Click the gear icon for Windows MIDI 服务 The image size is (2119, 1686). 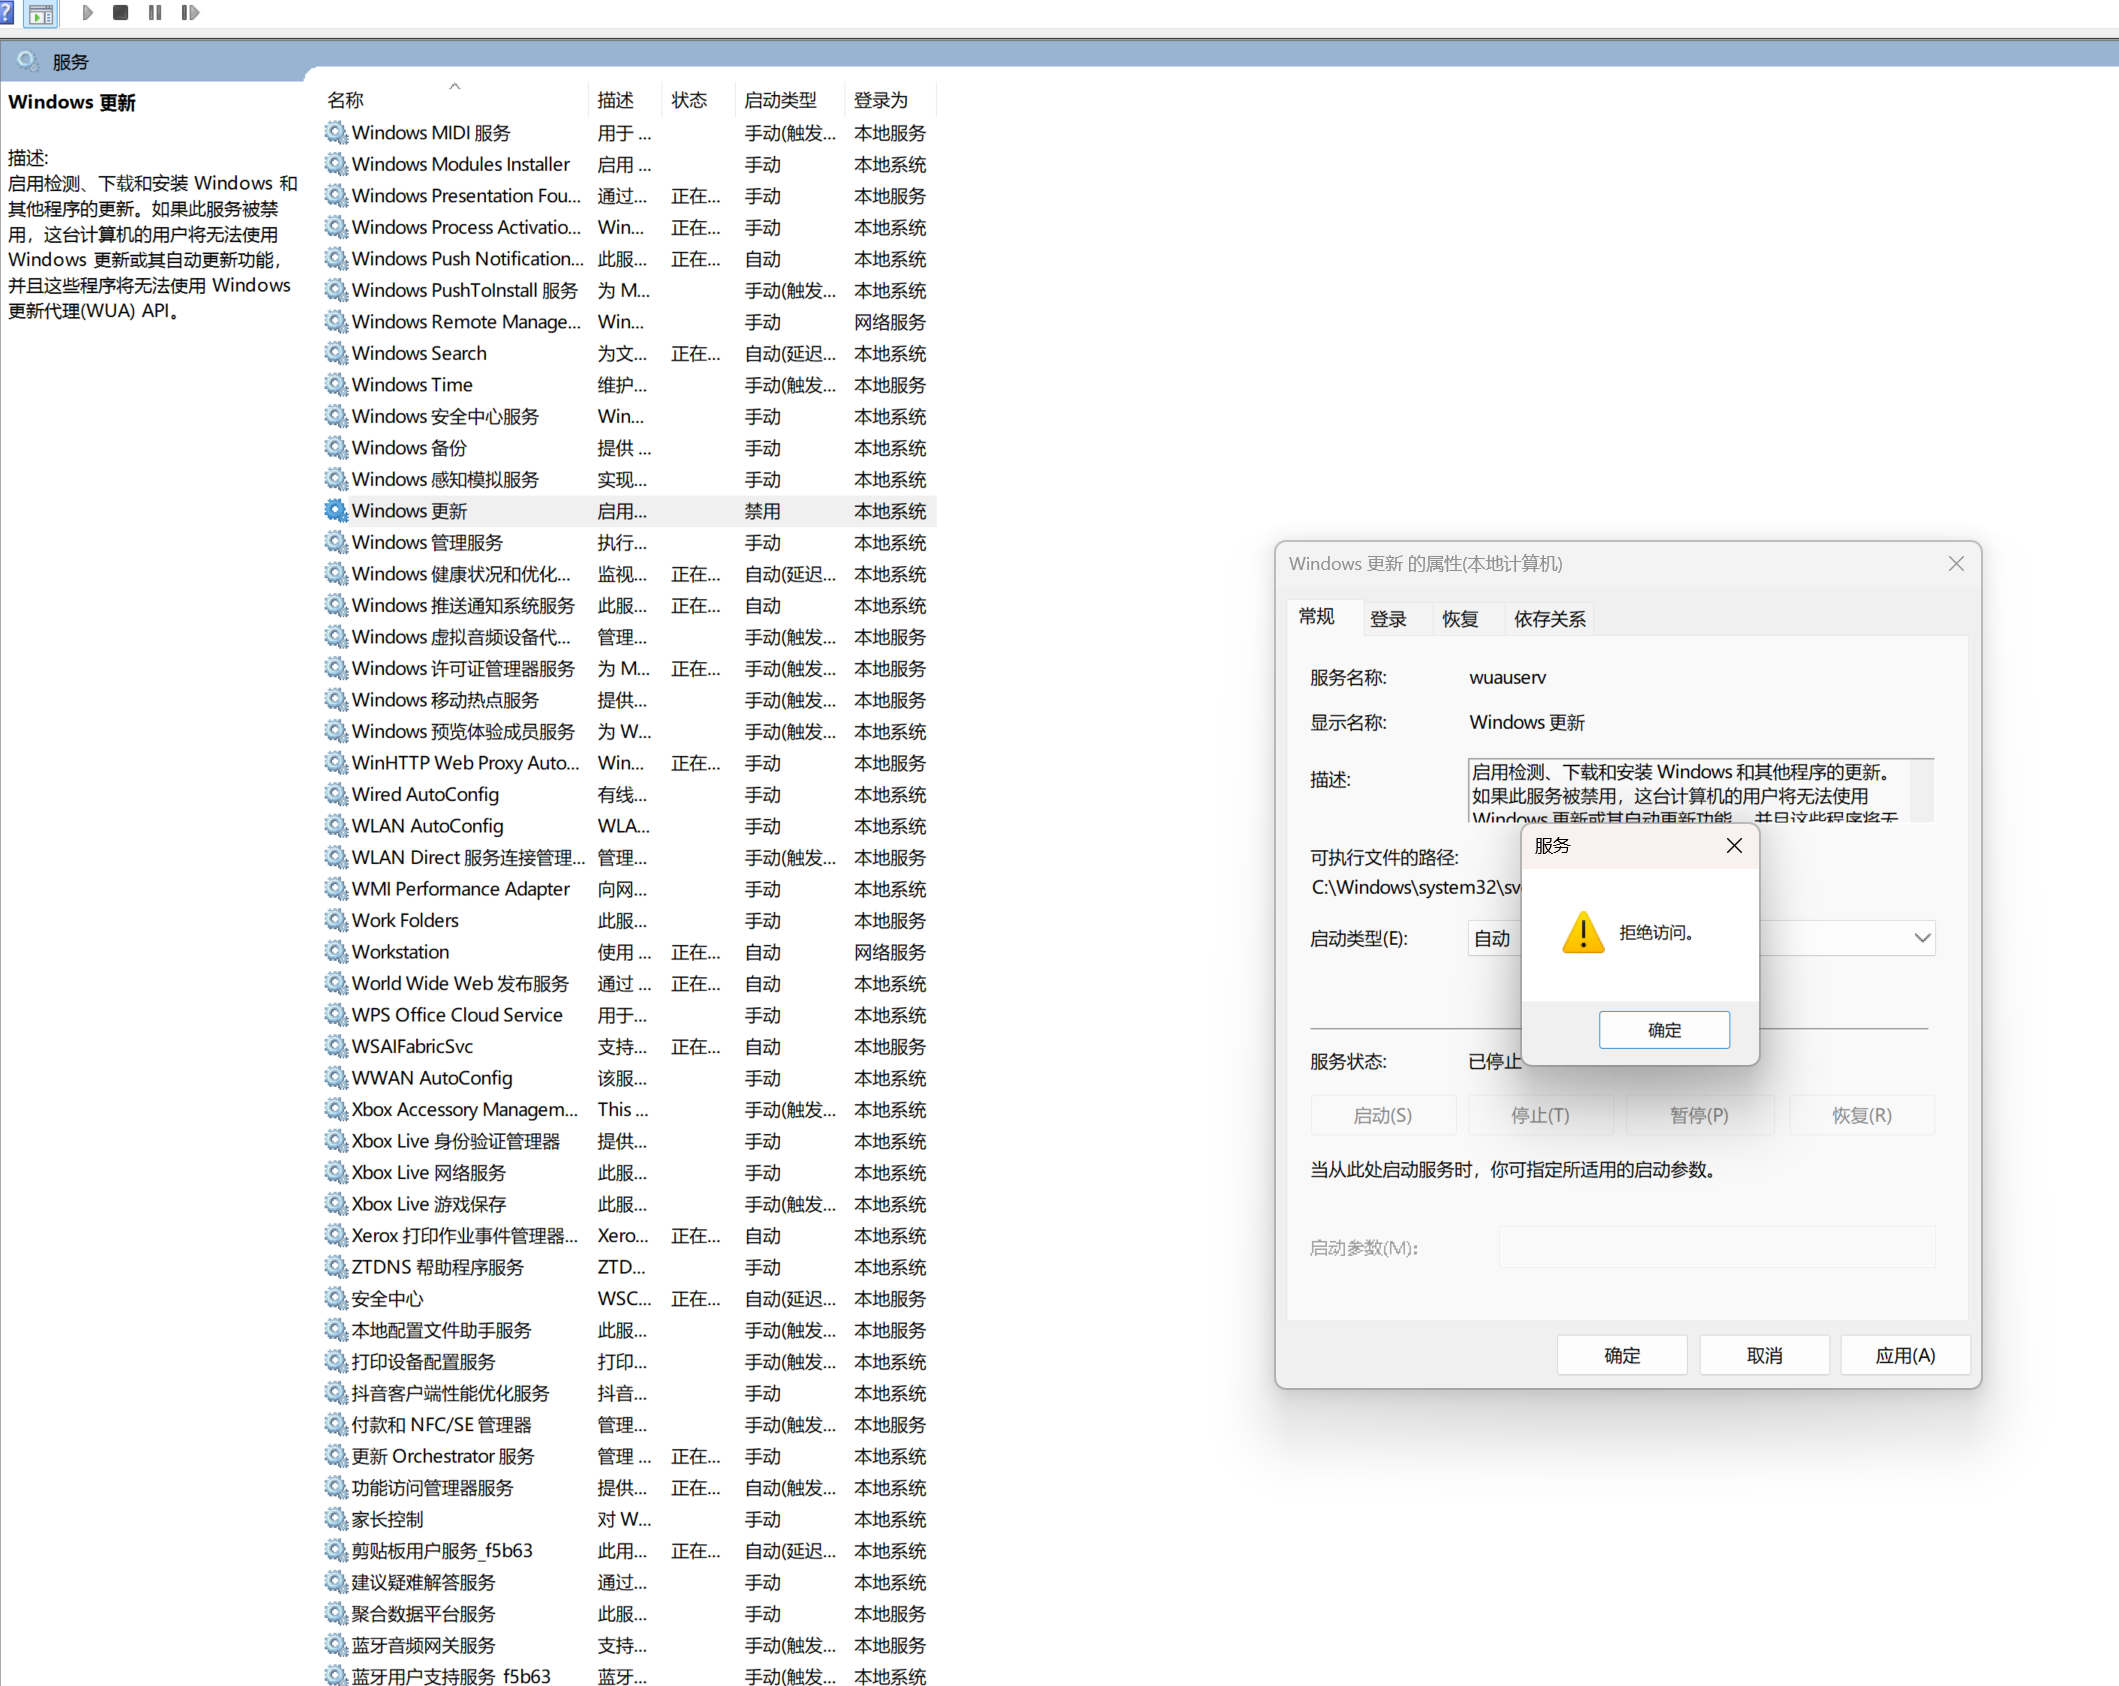(x=336, y=132)
